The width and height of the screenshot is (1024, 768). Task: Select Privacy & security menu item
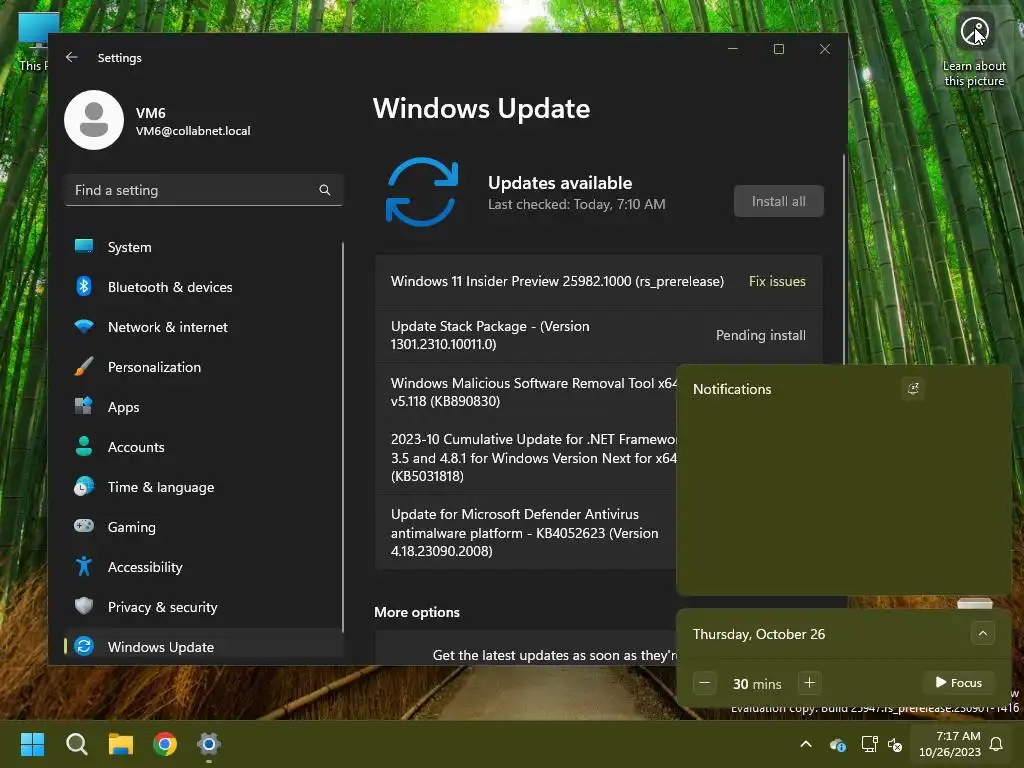click(204, 607)
